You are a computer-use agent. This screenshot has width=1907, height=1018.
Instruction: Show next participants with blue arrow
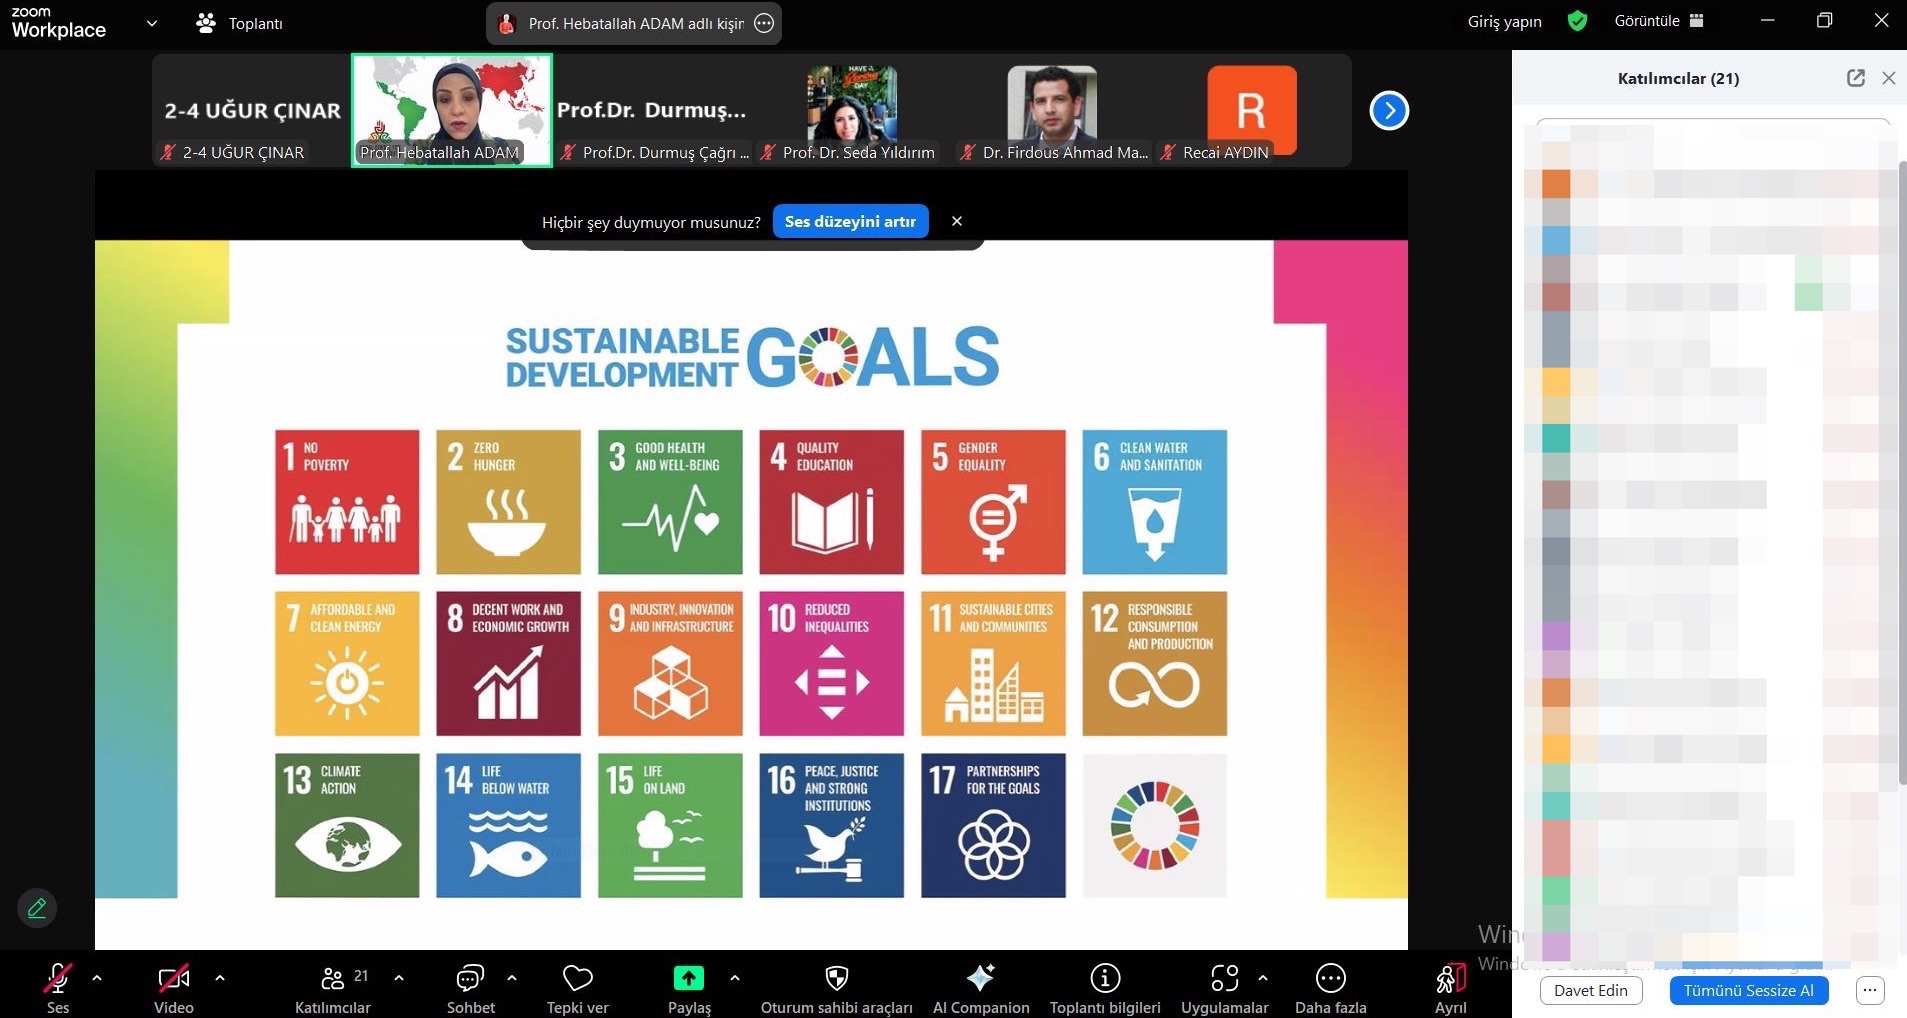coord(1389,110)
